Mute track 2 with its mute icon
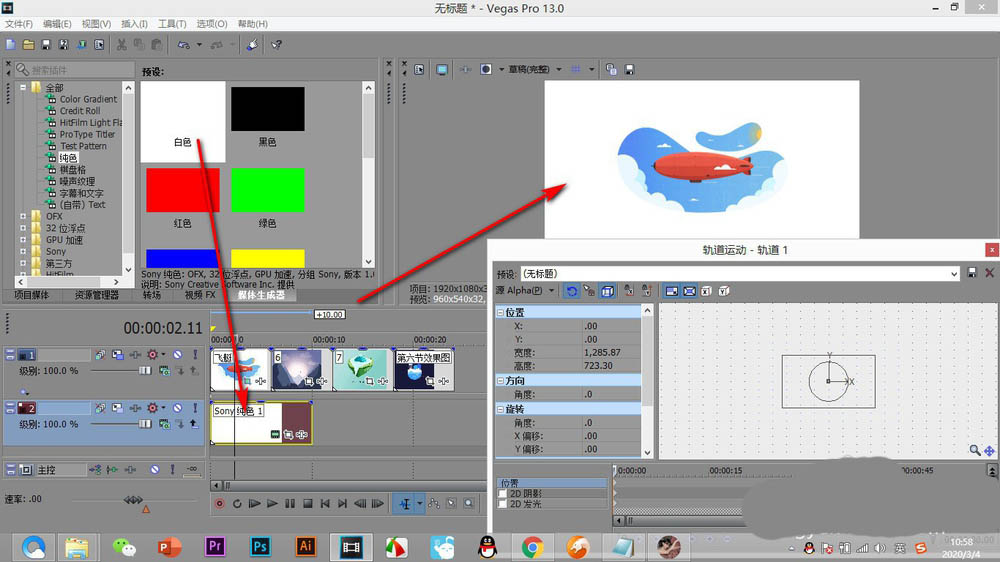The image size is (1000, 562). [x=177, y=408]
